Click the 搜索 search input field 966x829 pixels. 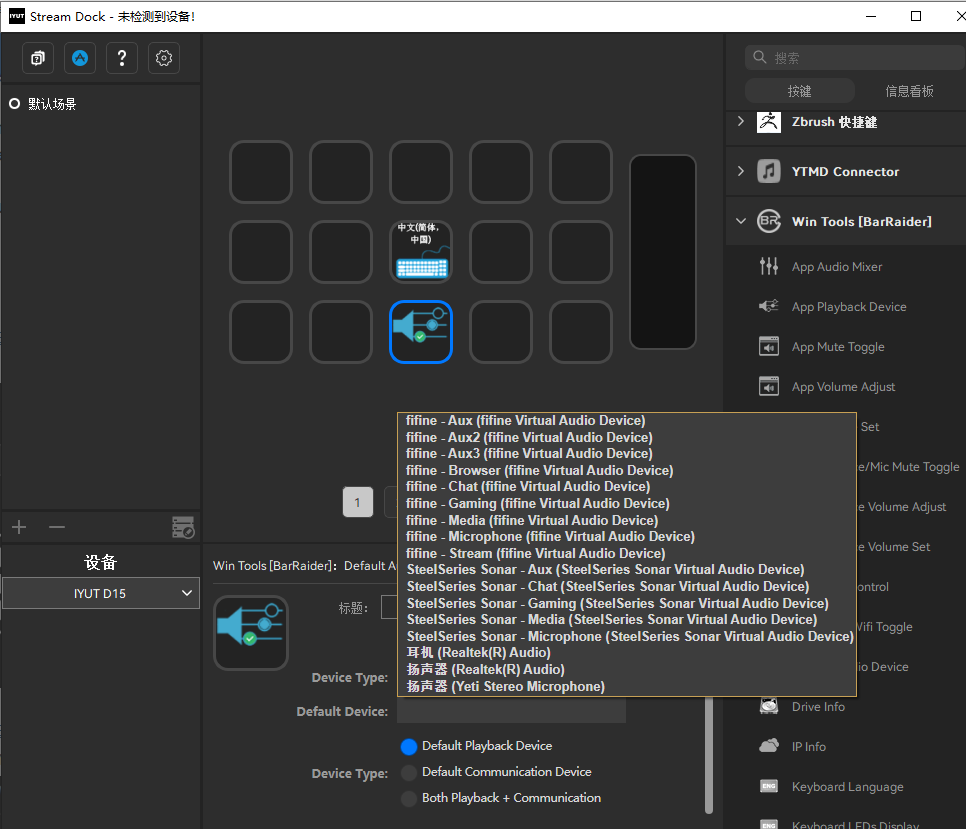pyautogui.click(x=854, y=57)
